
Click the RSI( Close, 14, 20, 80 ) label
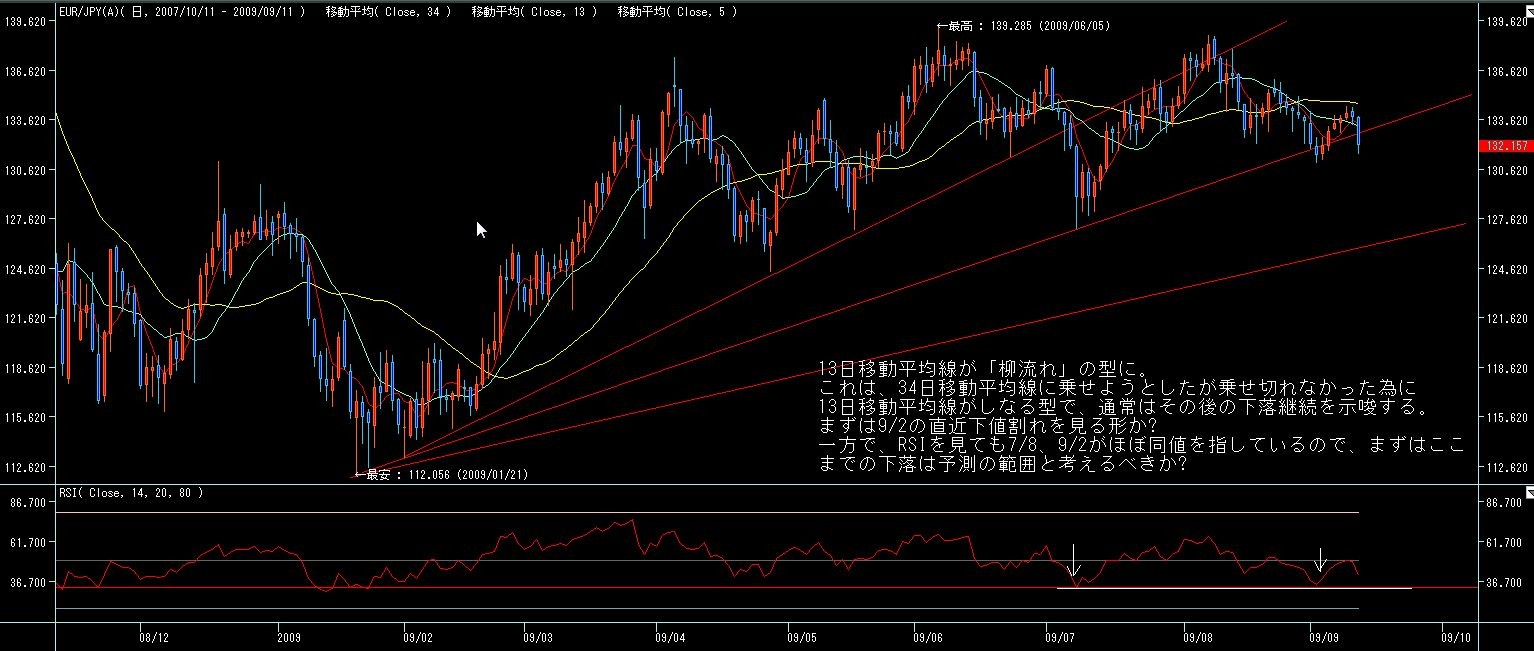coord(130,493)
